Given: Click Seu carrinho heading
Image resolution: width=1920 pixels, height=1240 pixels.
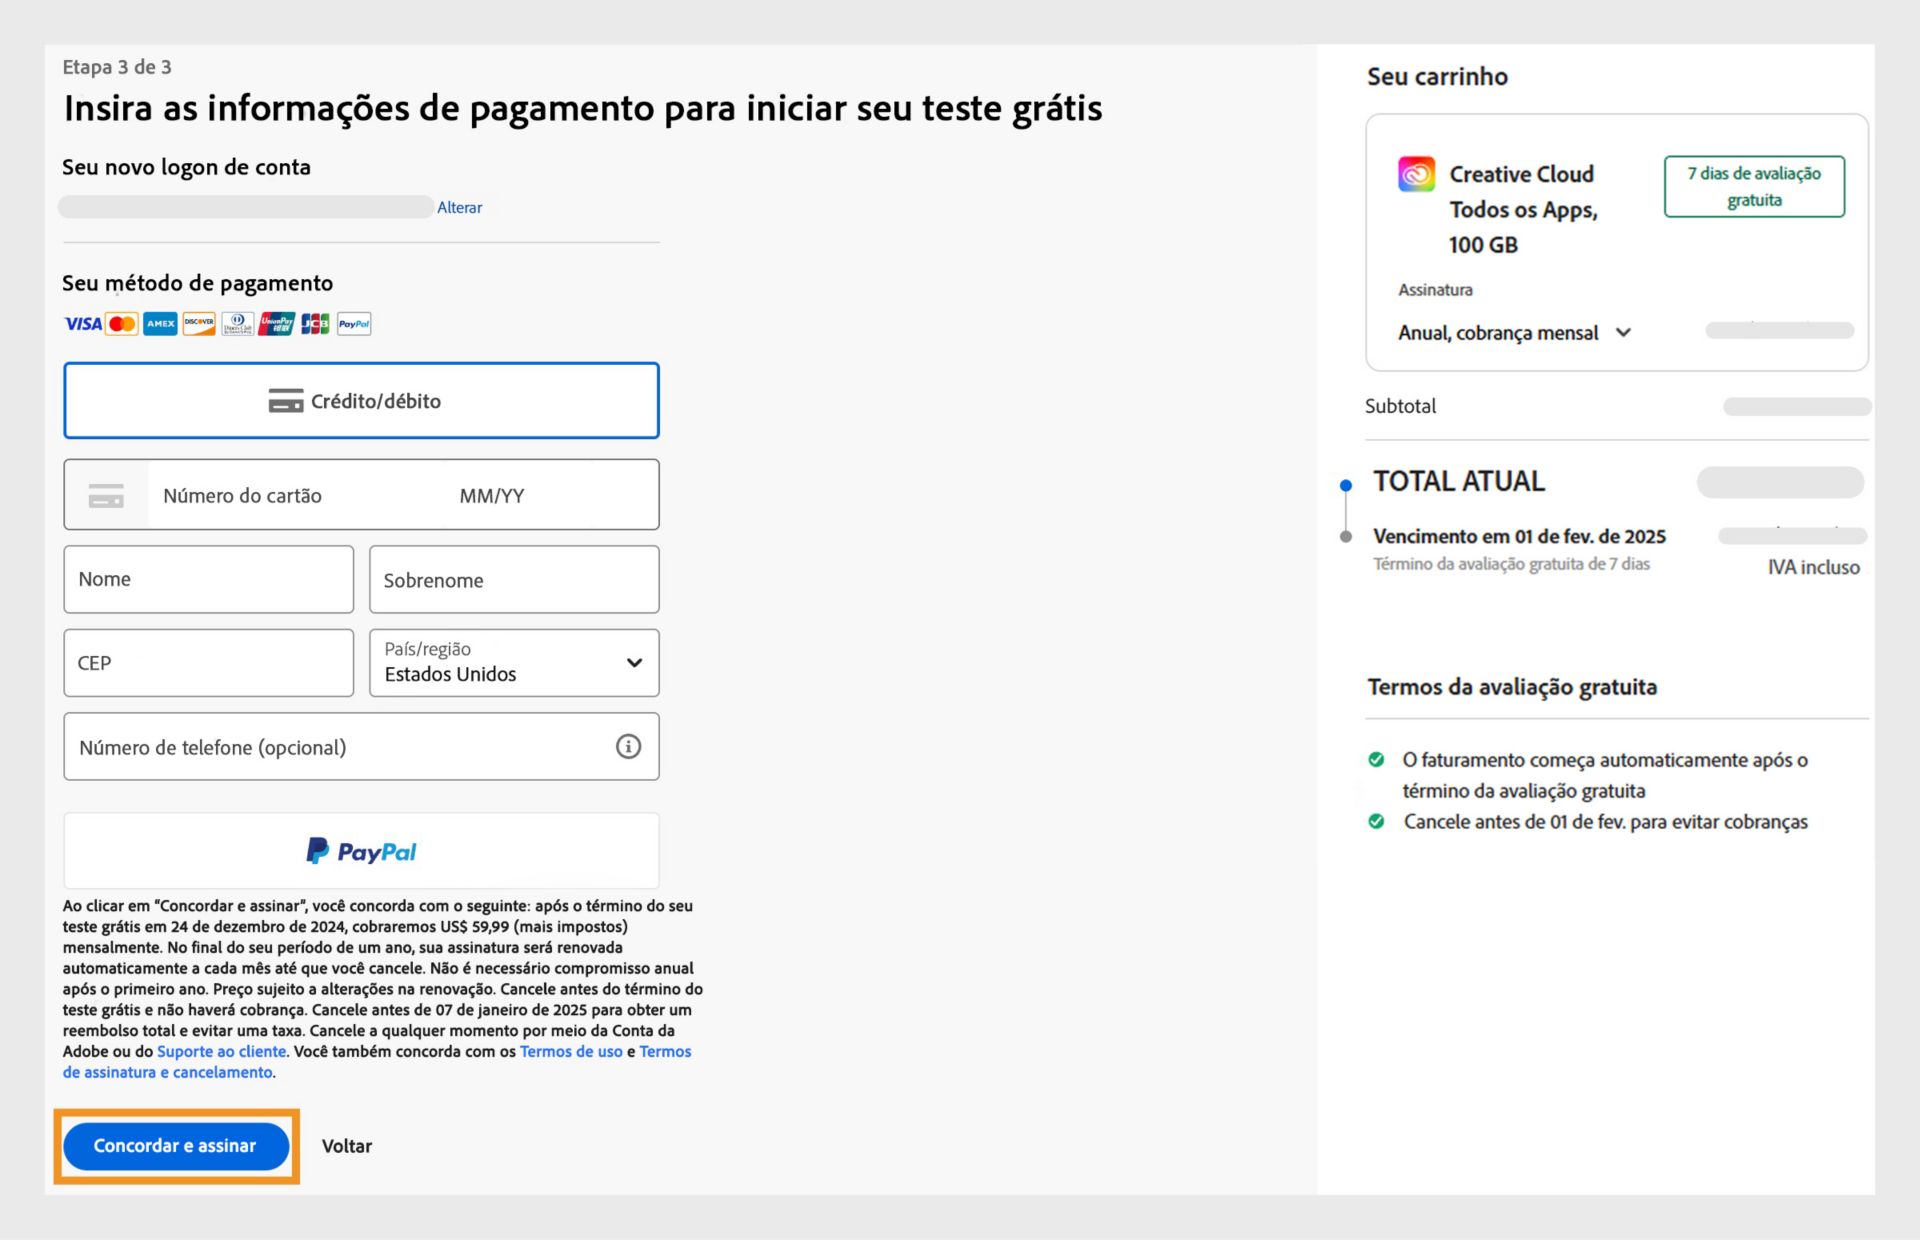Looking at the screenshot, I should pos(1437,76).
